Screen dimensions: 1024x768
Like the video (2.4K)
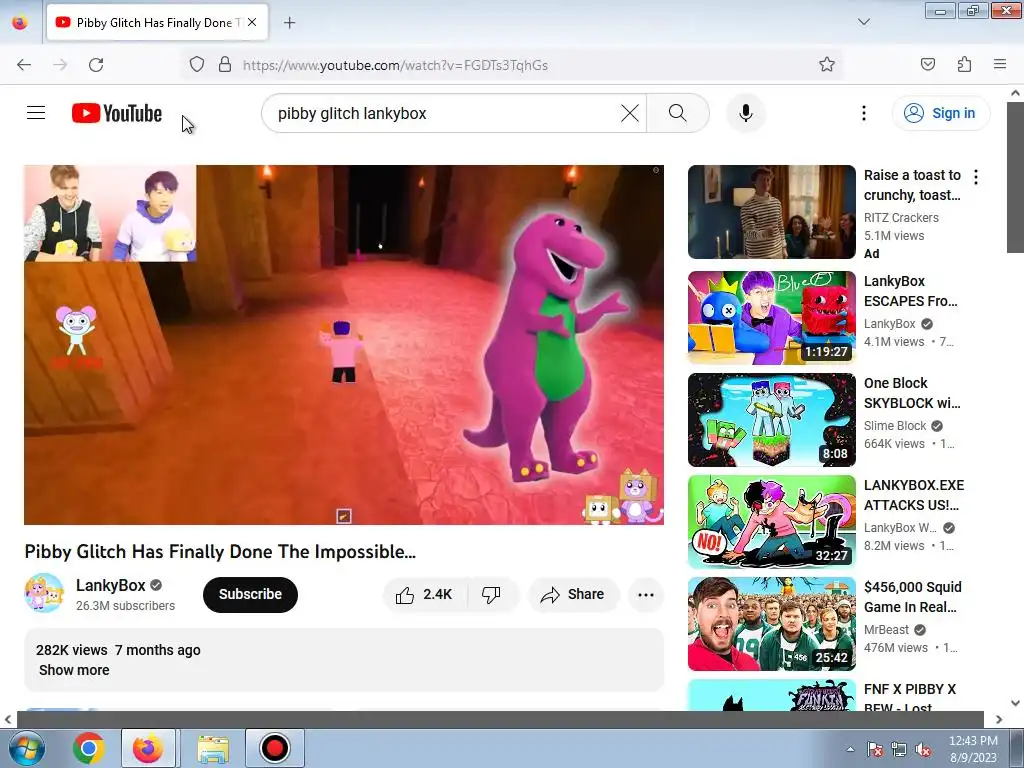pos(424,594)
